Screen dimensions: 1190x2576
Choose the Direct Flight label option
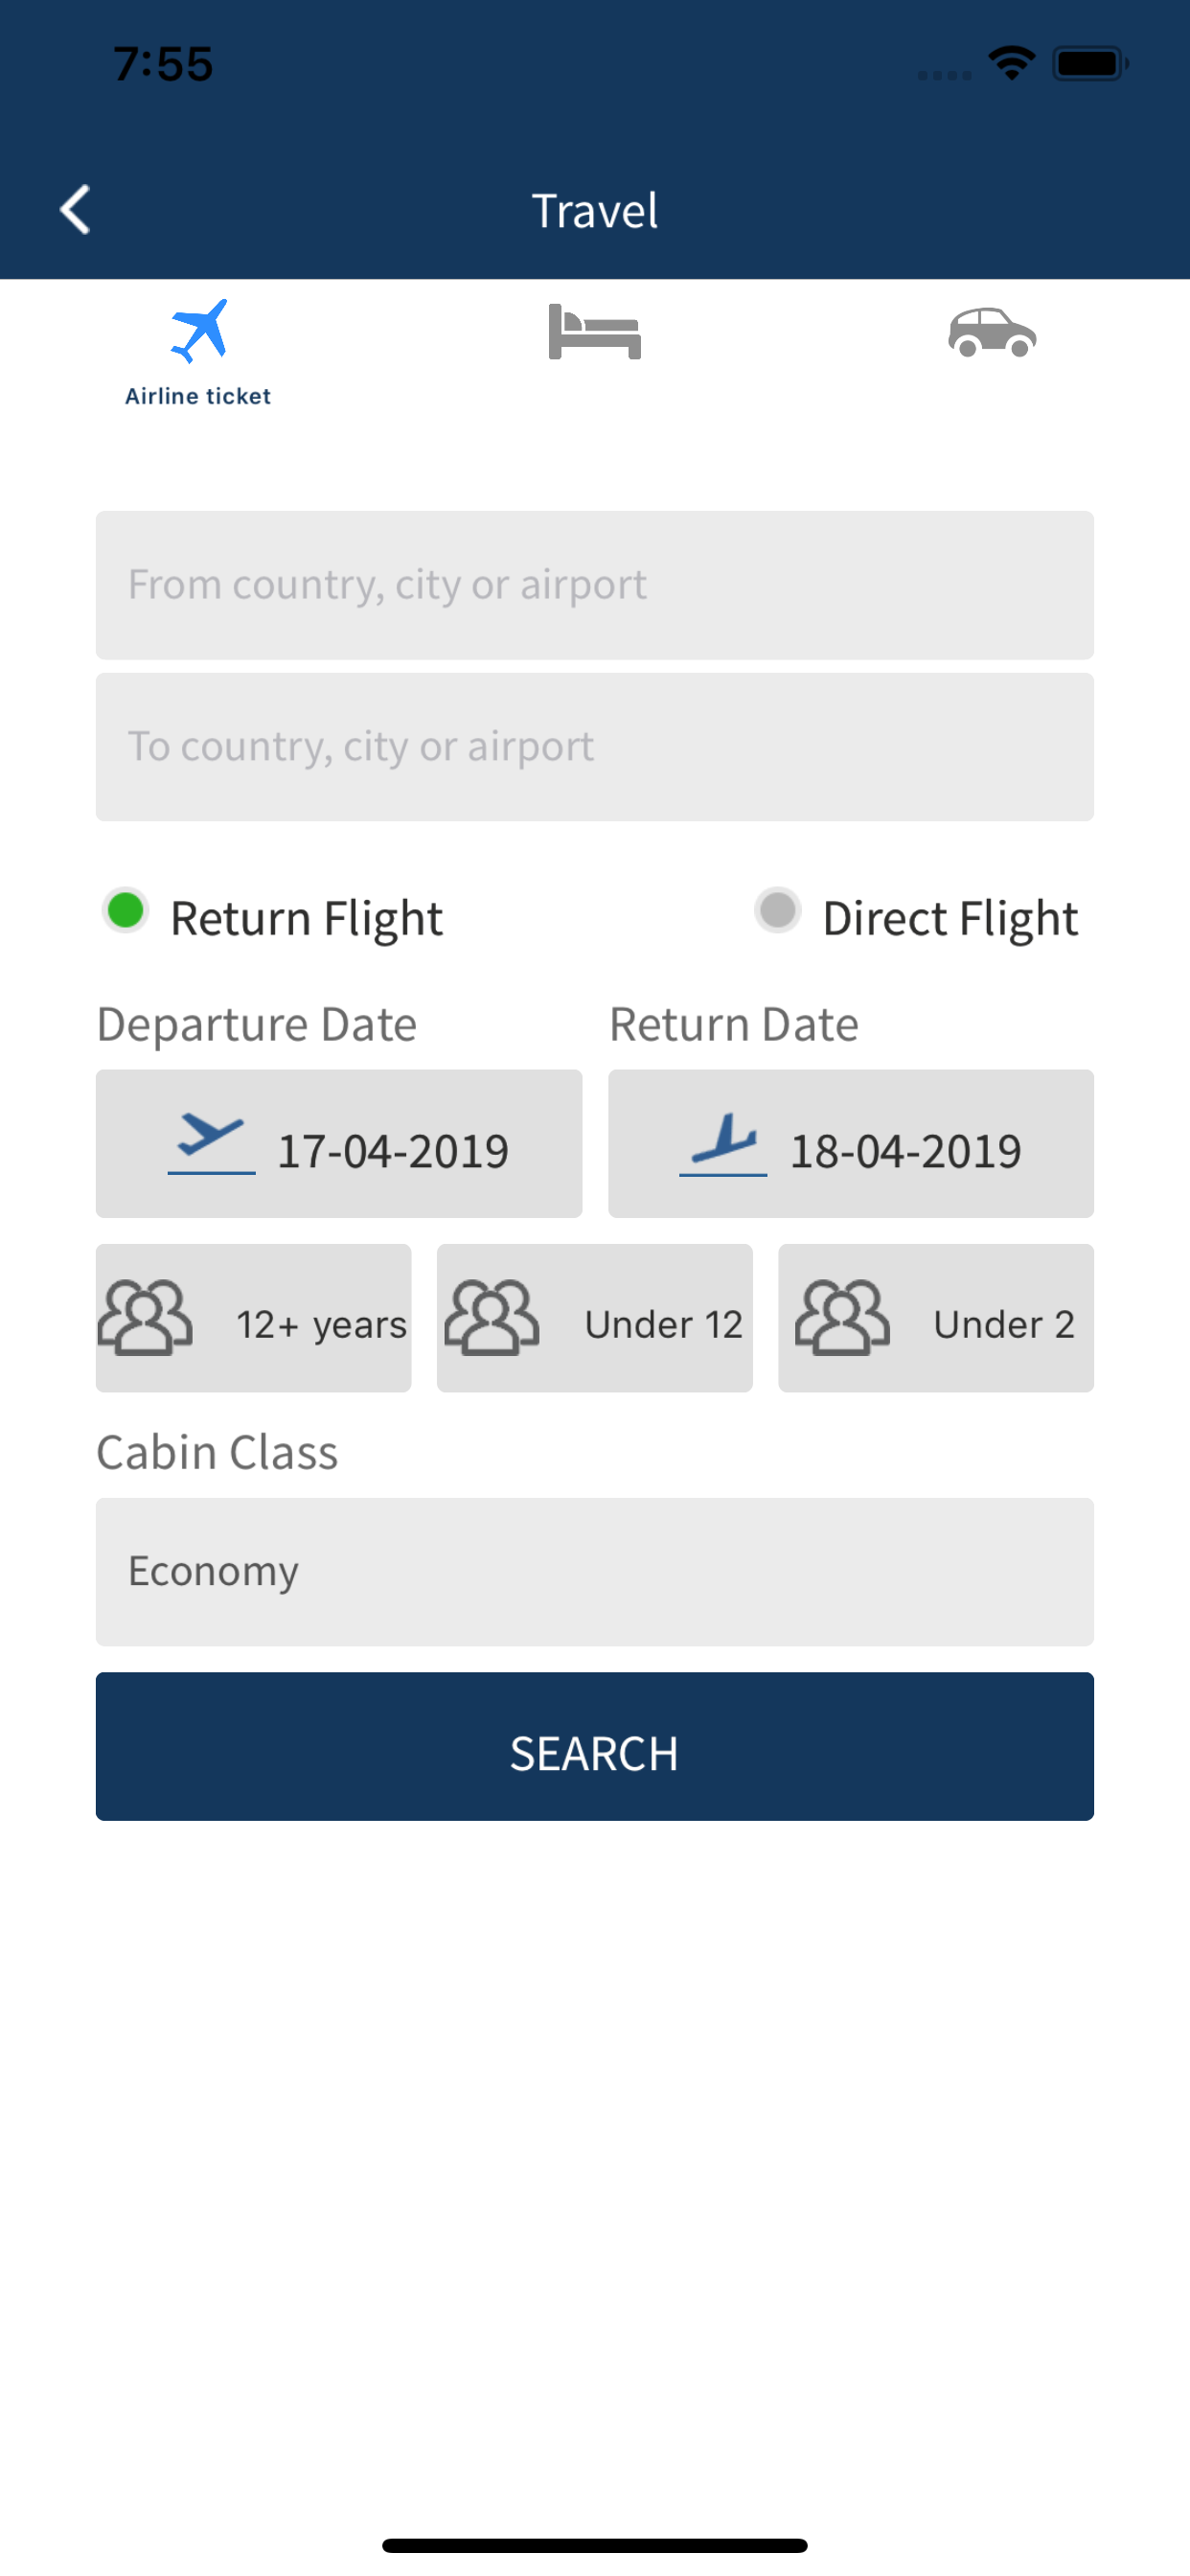pyautogui.click(x=950, y=918)
